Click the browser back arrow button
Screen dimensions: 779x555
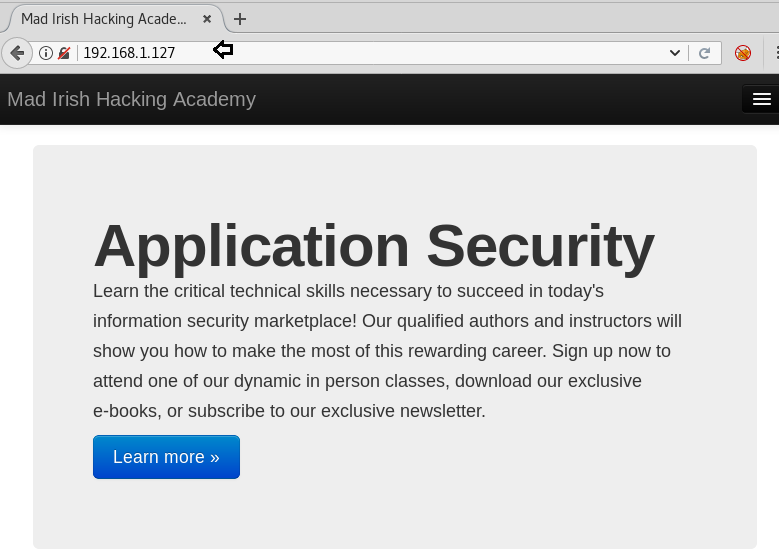pos(17,53)
